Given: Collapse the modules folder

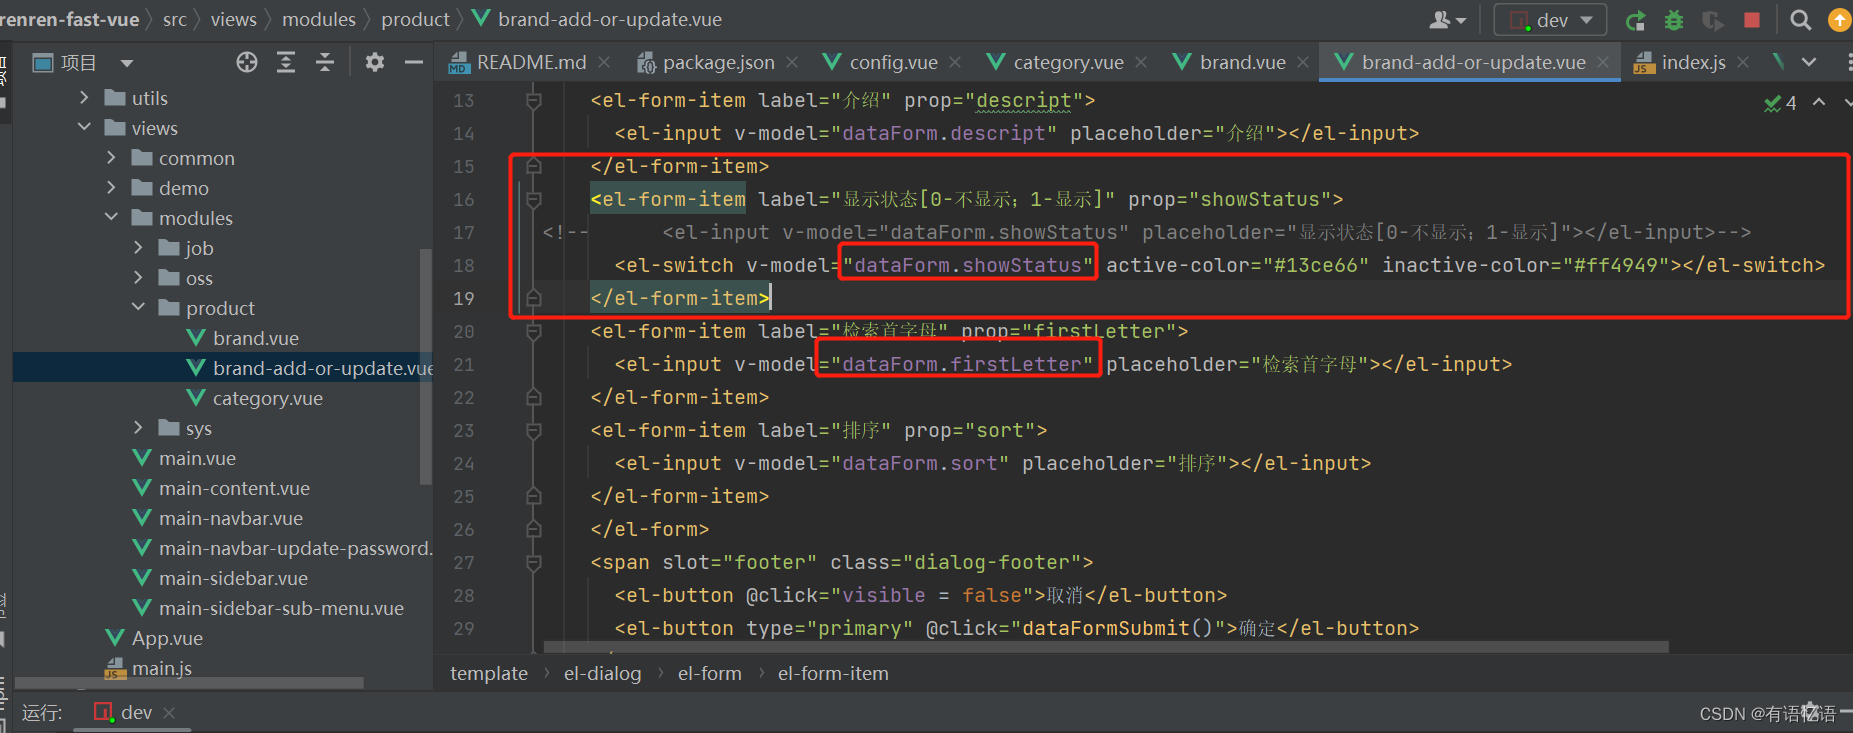Looking at the screenshot, I should point(111,218).
